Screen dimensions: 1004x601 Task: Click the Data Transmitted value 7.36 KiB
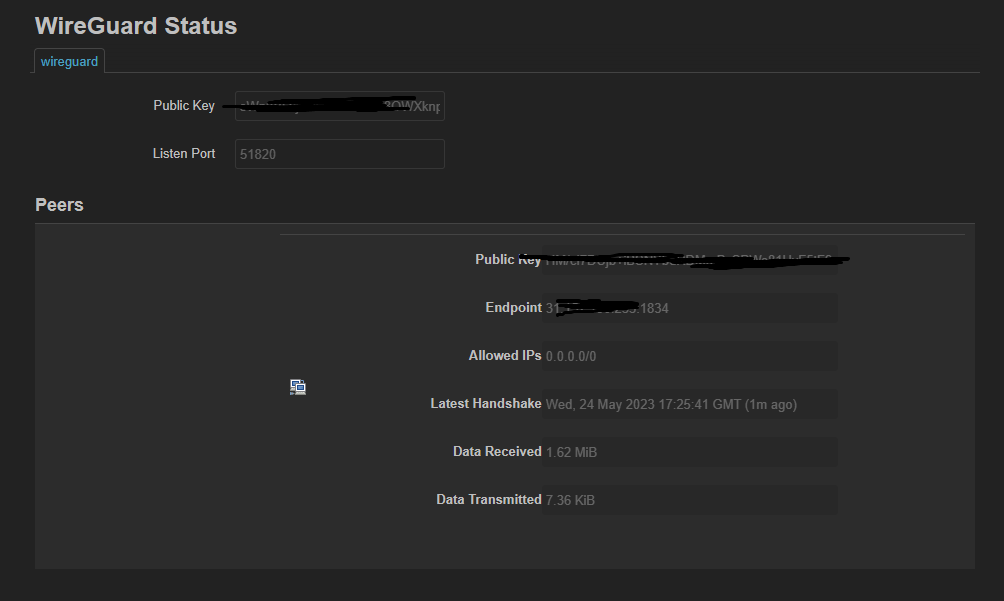tap(690, 500)
